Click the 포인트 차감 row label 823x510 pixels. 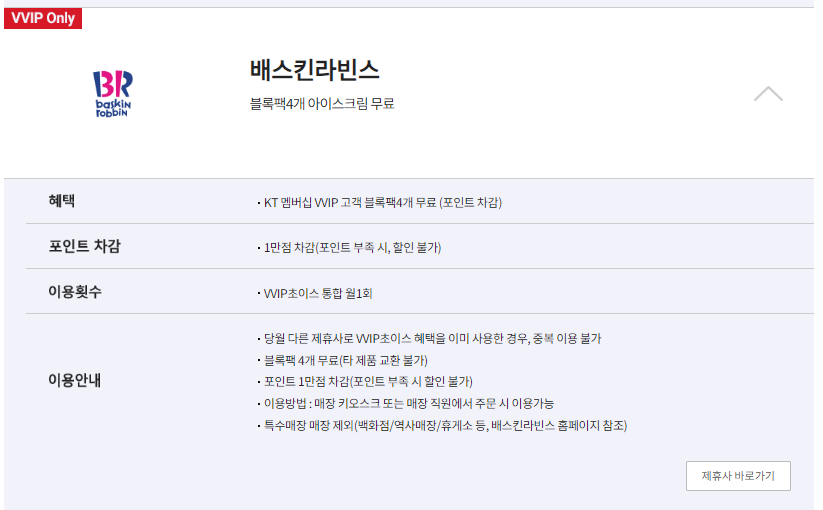tap(85, 246)
